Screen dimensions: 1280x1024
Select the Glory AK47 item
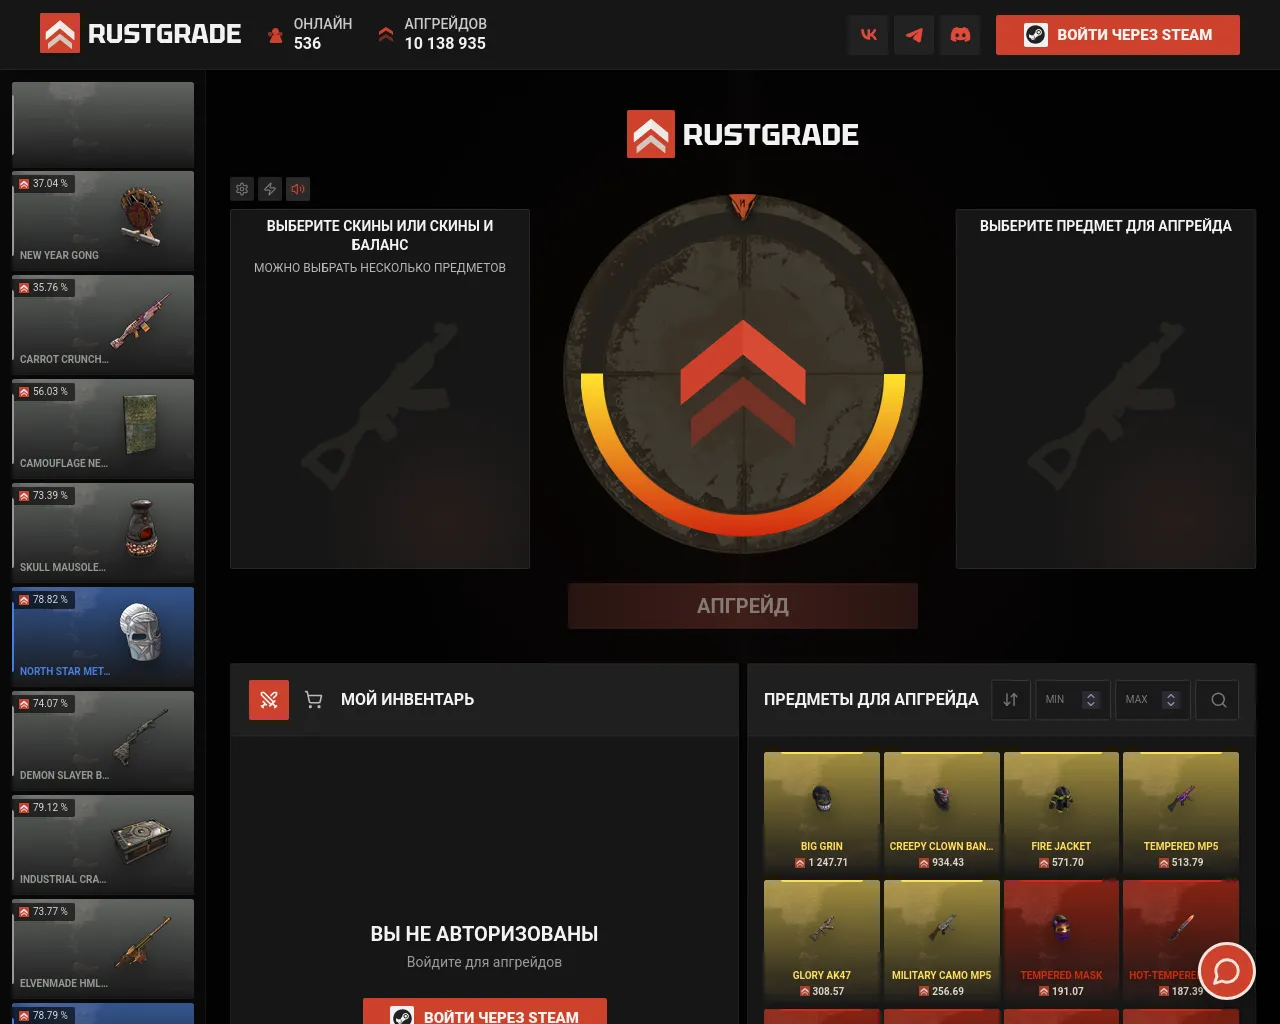click(822, 940)
